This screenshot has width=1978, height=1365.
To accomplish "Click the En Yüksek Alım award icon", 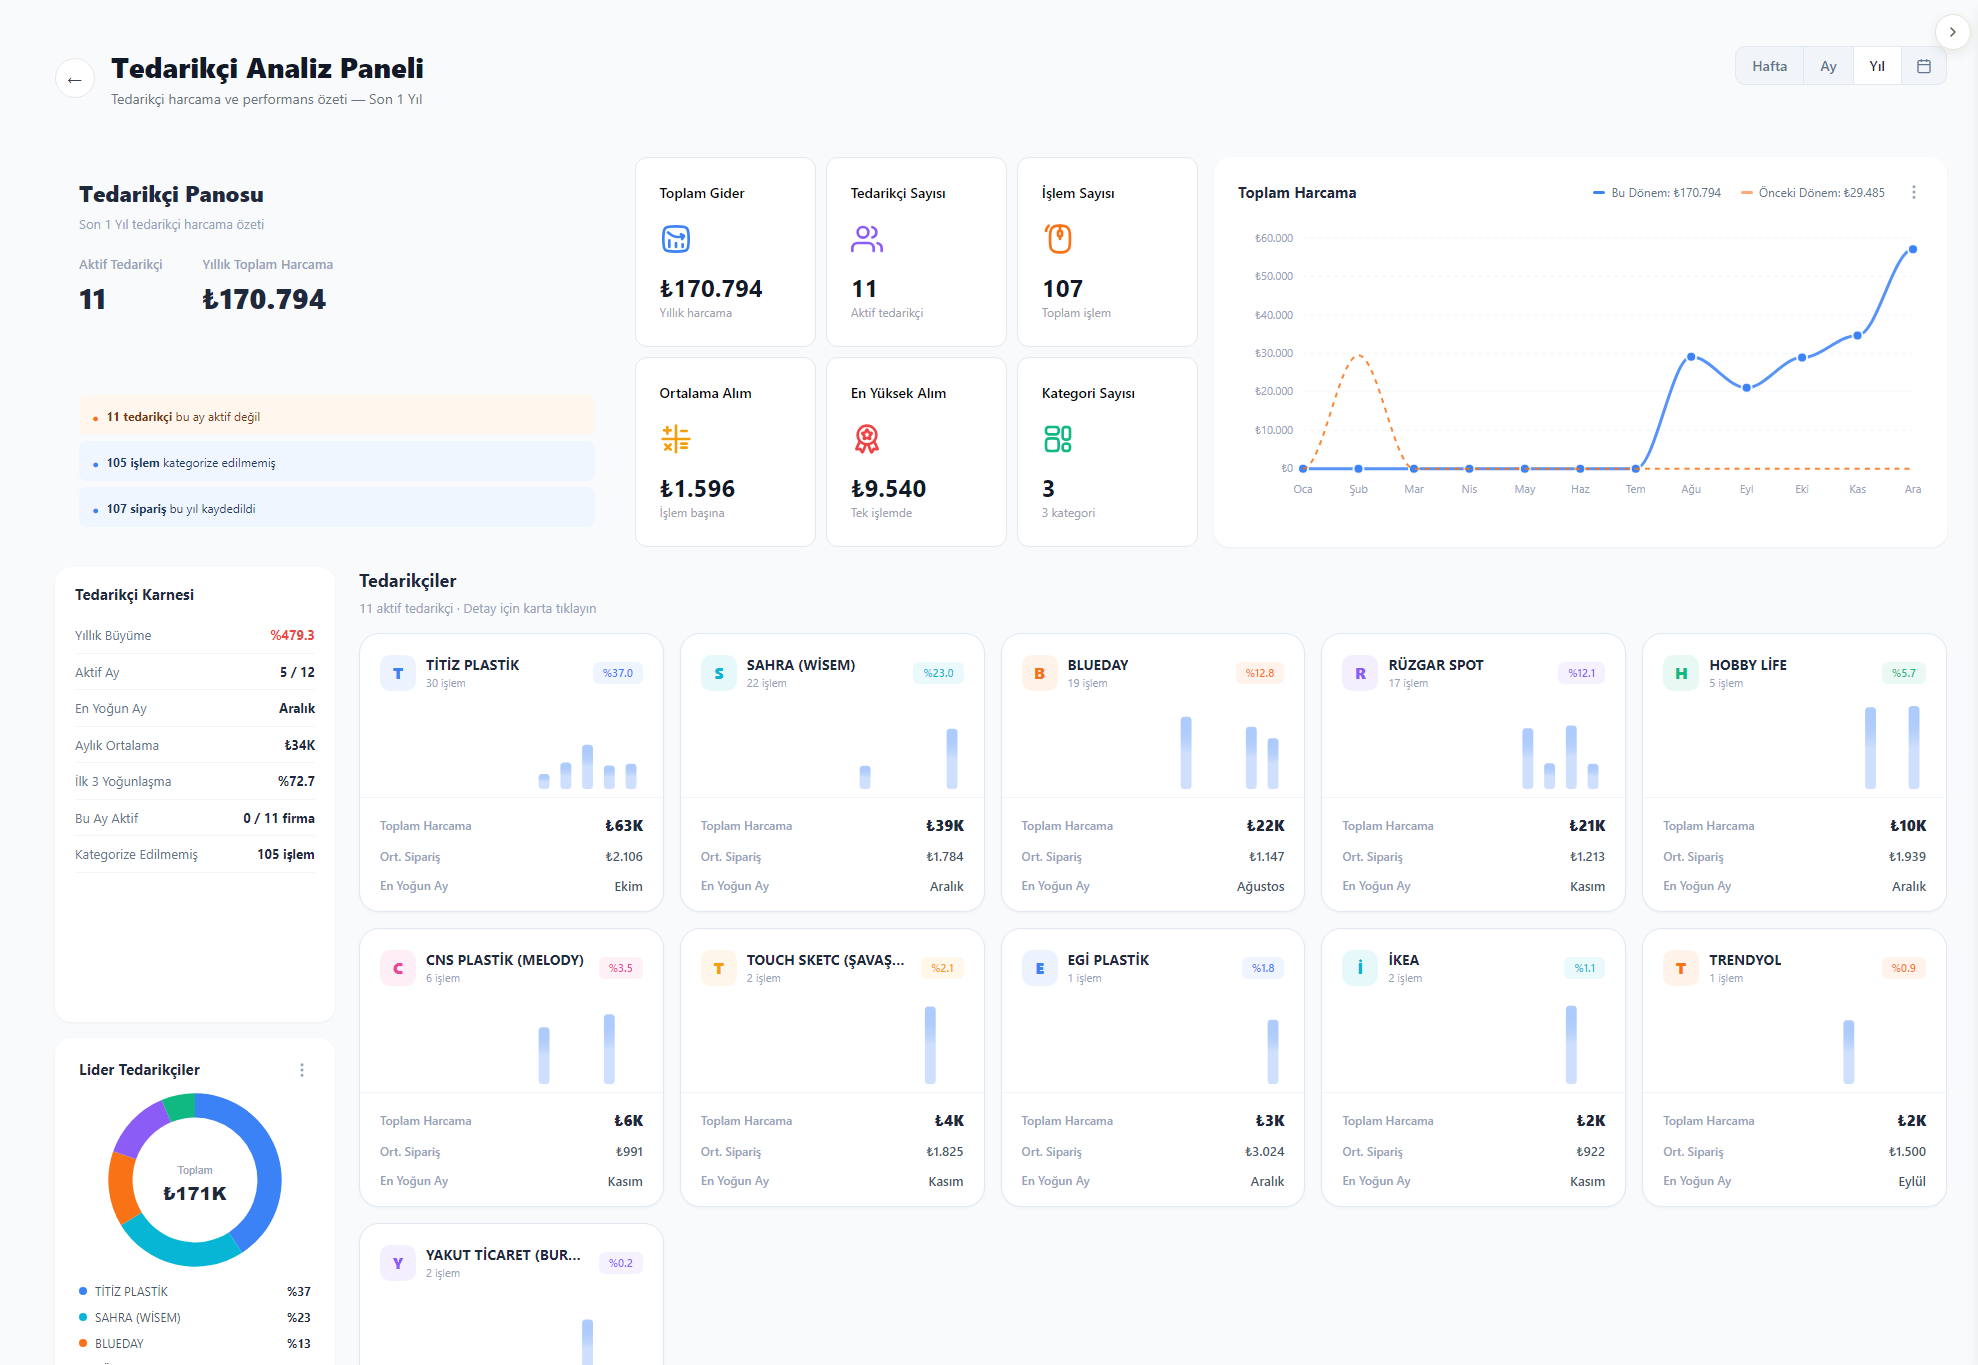I will 867,439.
